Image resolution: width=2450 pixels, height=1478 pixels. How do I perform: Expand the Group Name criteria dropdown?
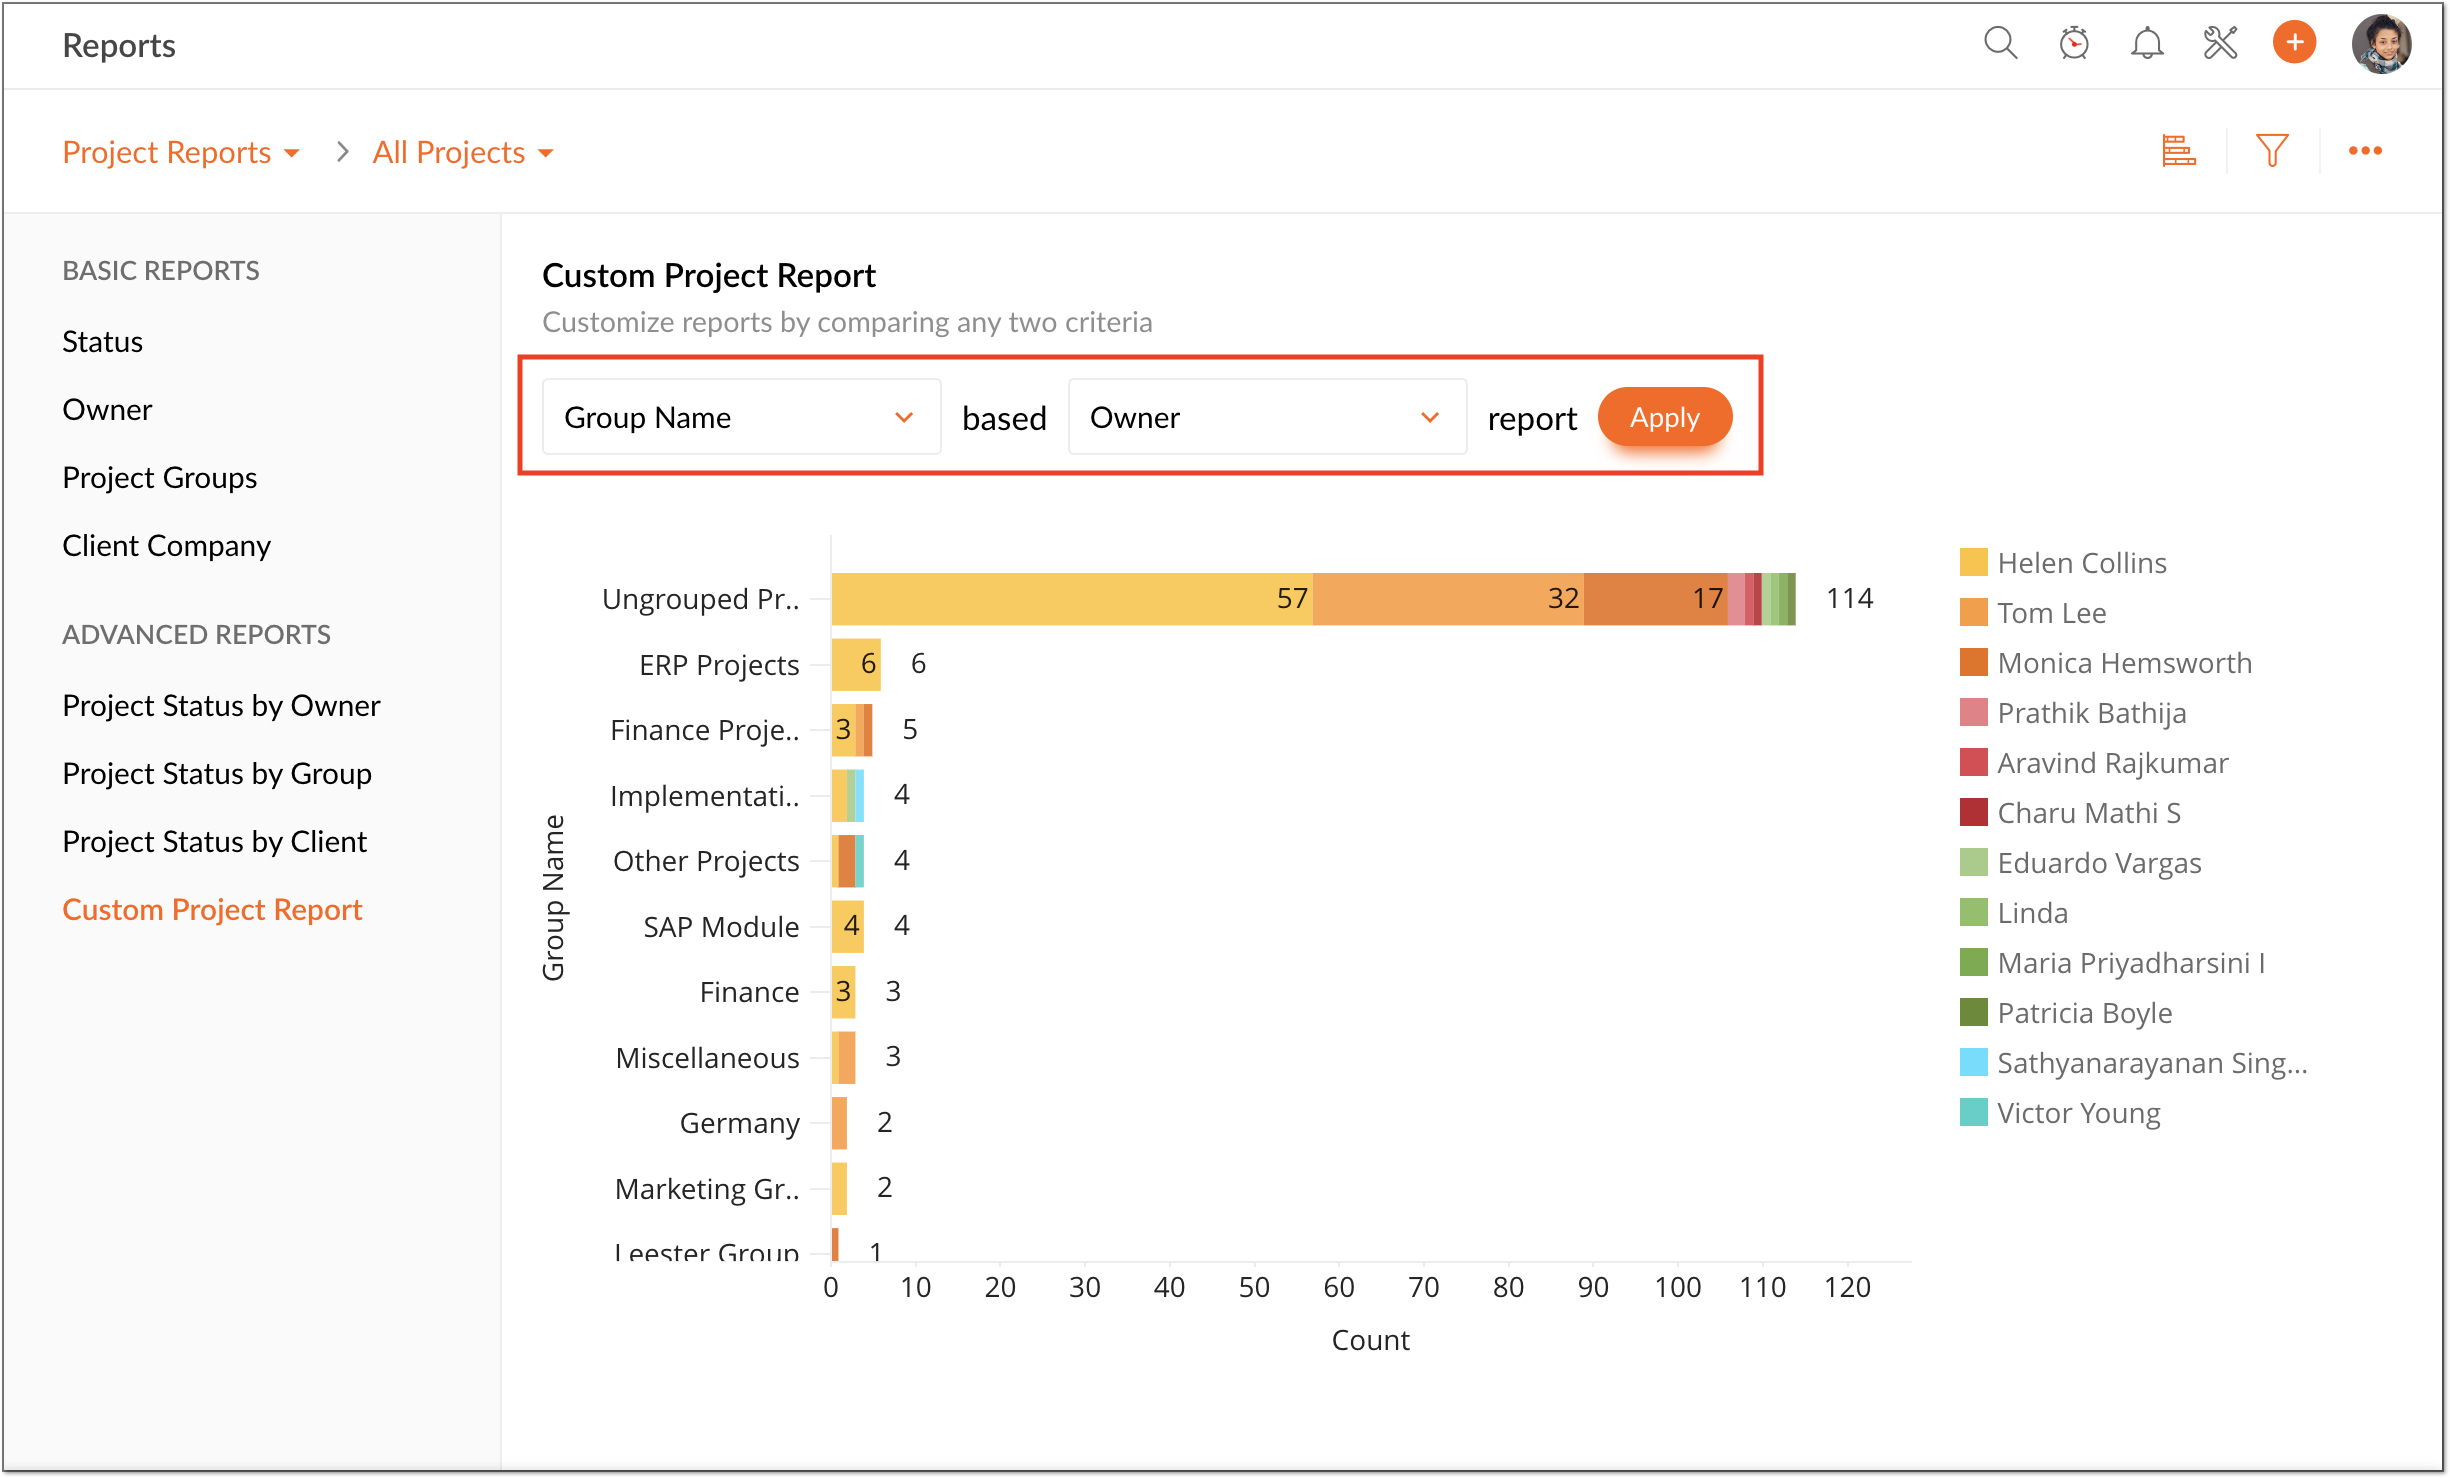coord(741,417)
